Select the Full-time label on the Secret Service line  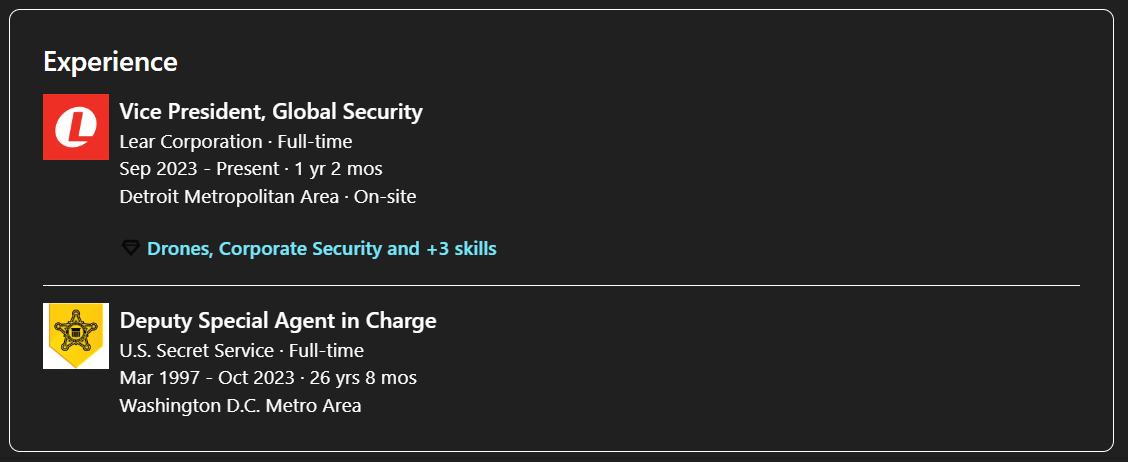327,350
